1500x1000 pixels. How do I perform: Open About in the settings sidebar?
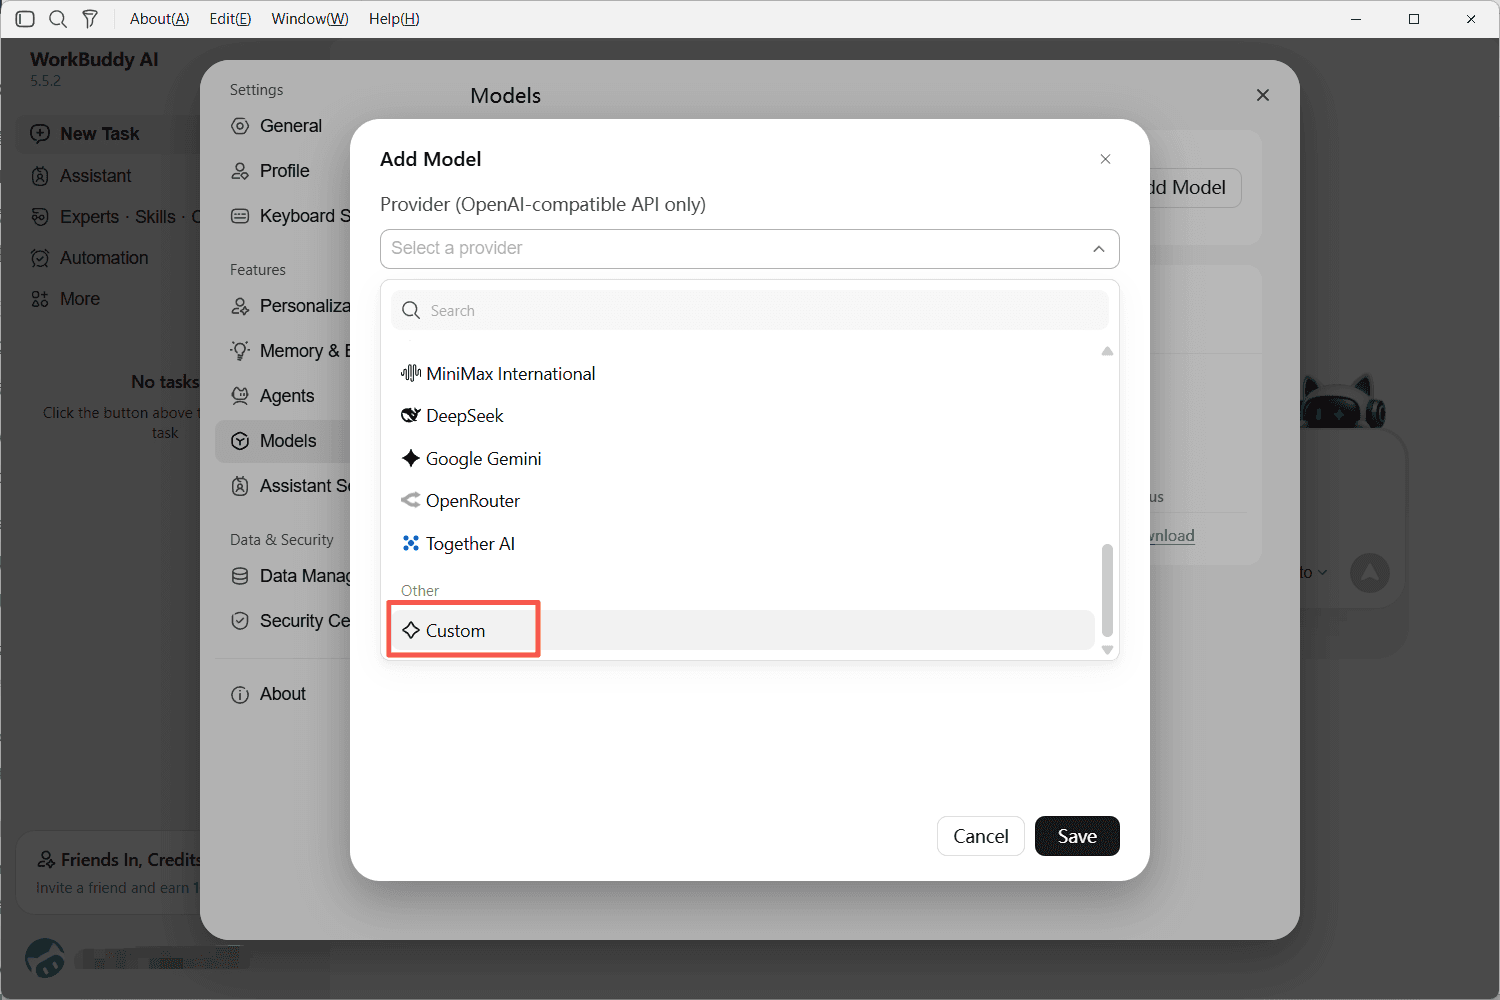point(283,694)
